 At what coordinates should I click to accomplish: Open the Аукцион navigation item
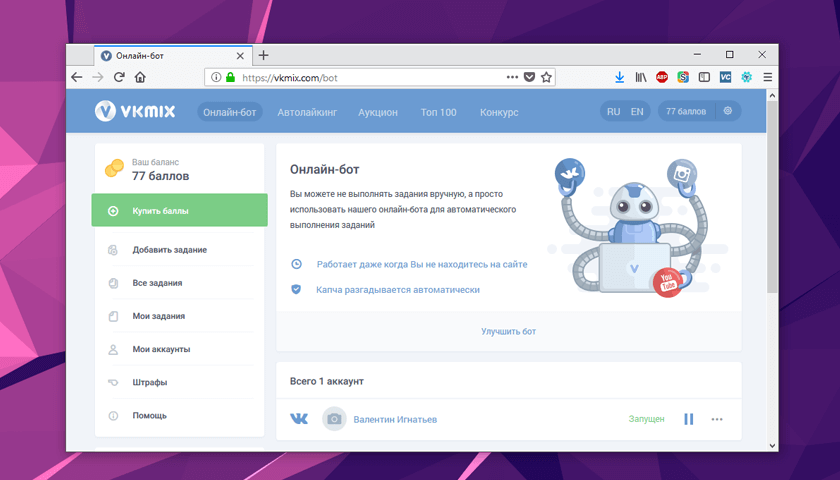(x=378, y=112)
